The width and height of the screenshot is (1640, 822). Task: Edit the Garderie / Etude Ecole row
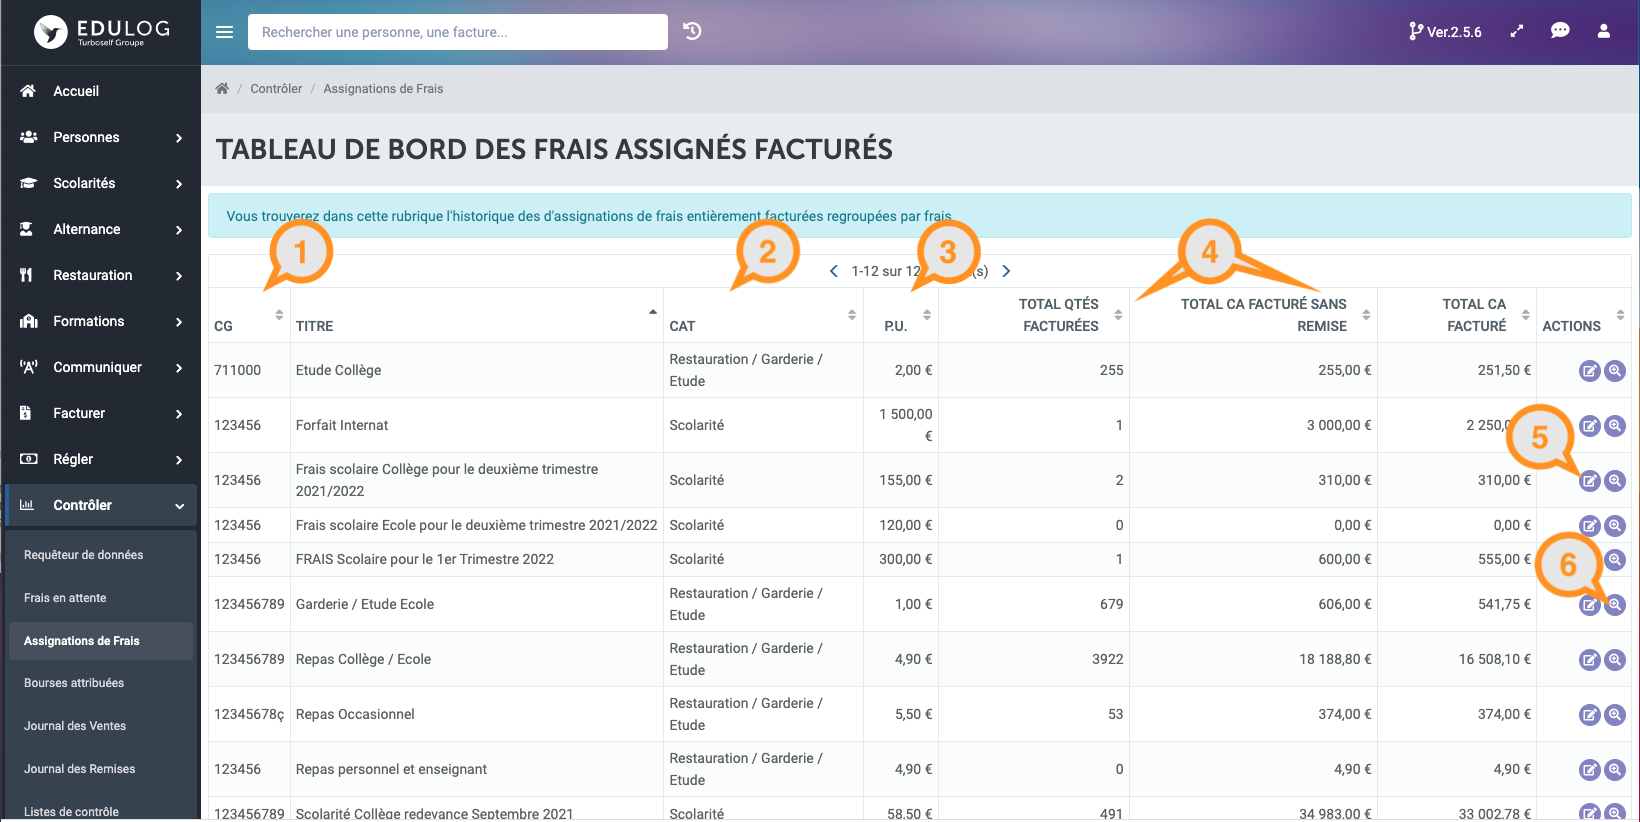click(x=1590, y=605)
